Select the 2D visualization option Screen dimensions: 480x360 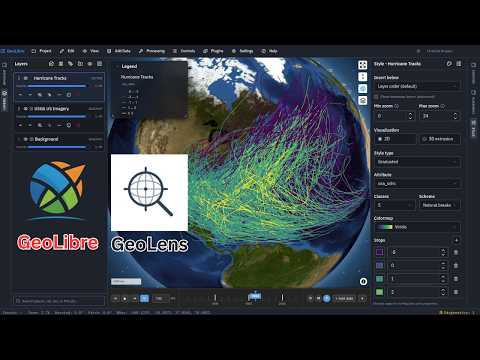click(x=395, y=139)
